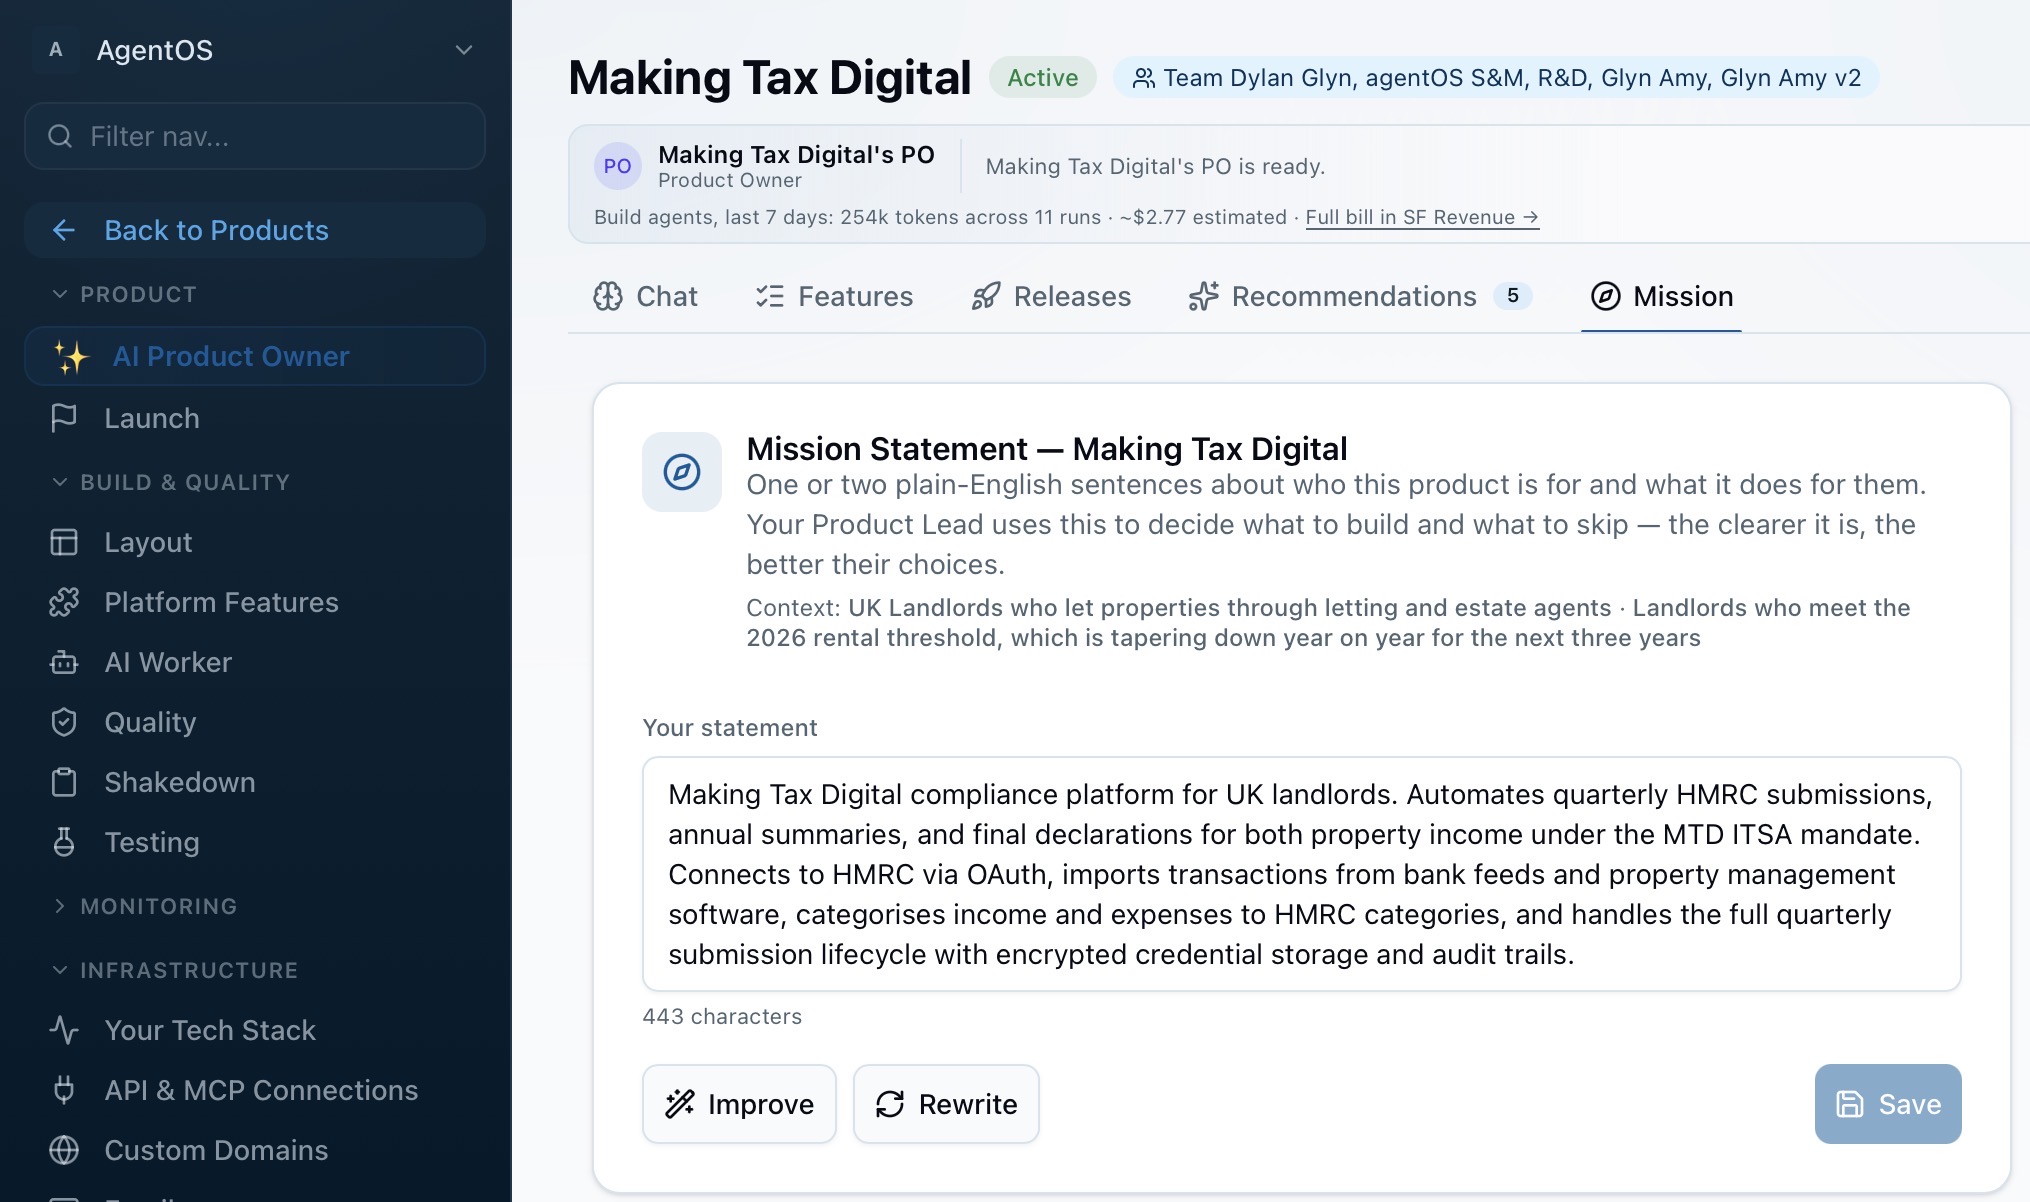Click the Custom Domains globe icon

tap(64, 1150)
